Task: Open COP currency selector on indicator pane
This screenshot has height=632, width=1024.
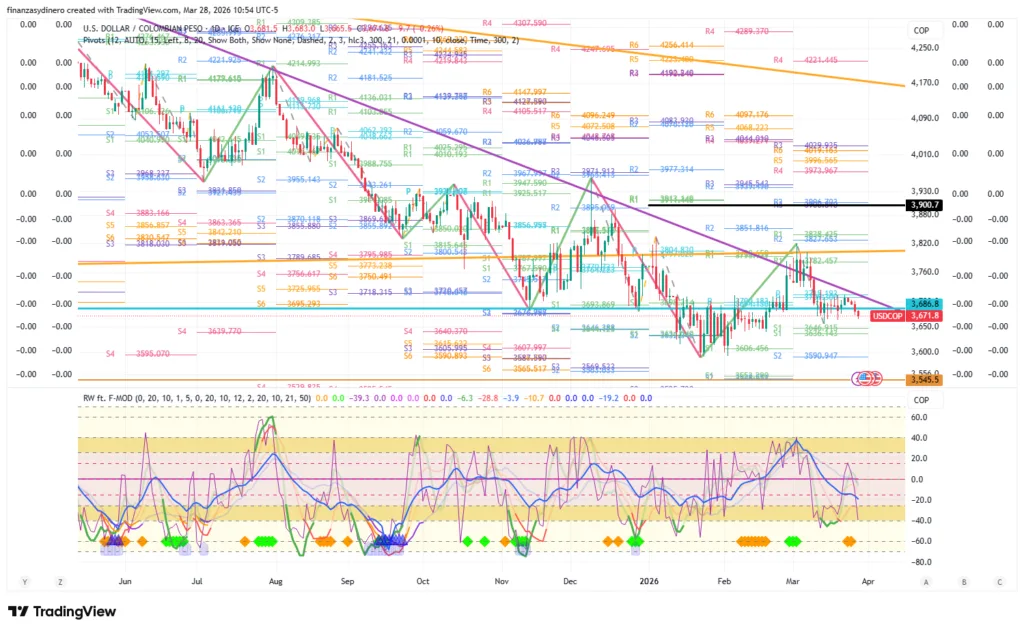Action: [920, 399]
